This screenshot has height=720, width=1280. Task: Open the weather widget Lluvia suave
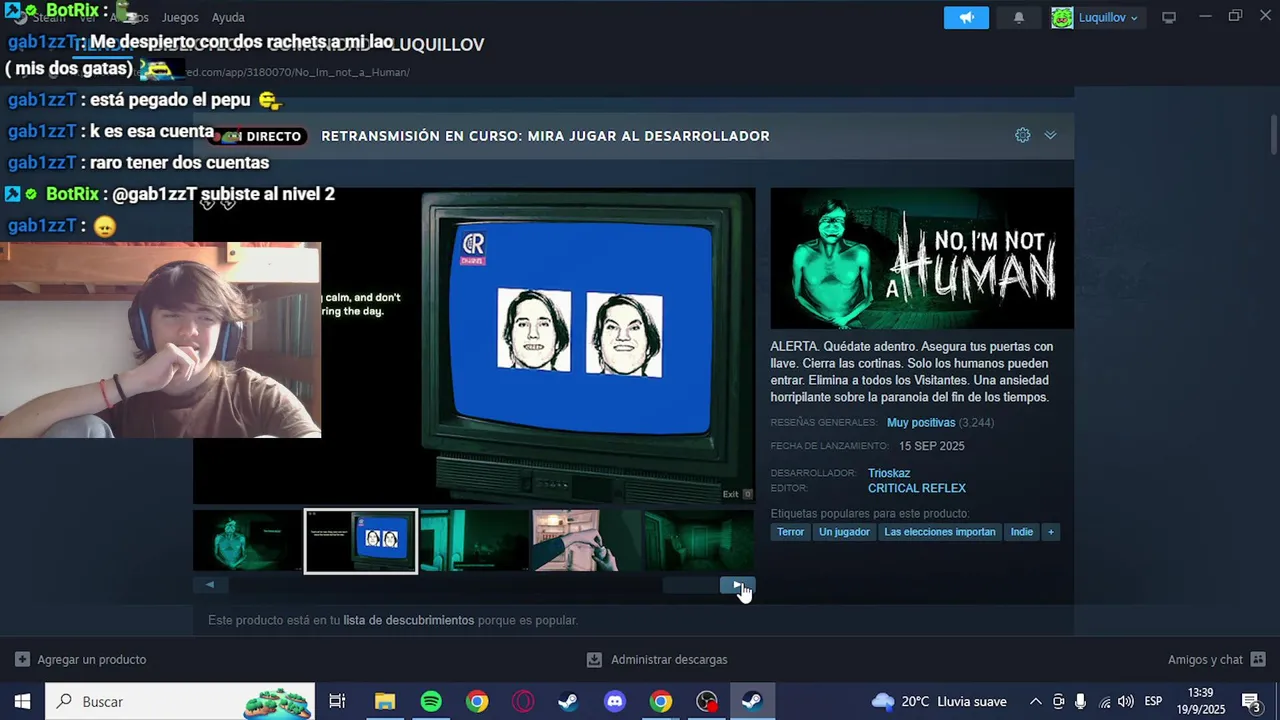point(939,701)
